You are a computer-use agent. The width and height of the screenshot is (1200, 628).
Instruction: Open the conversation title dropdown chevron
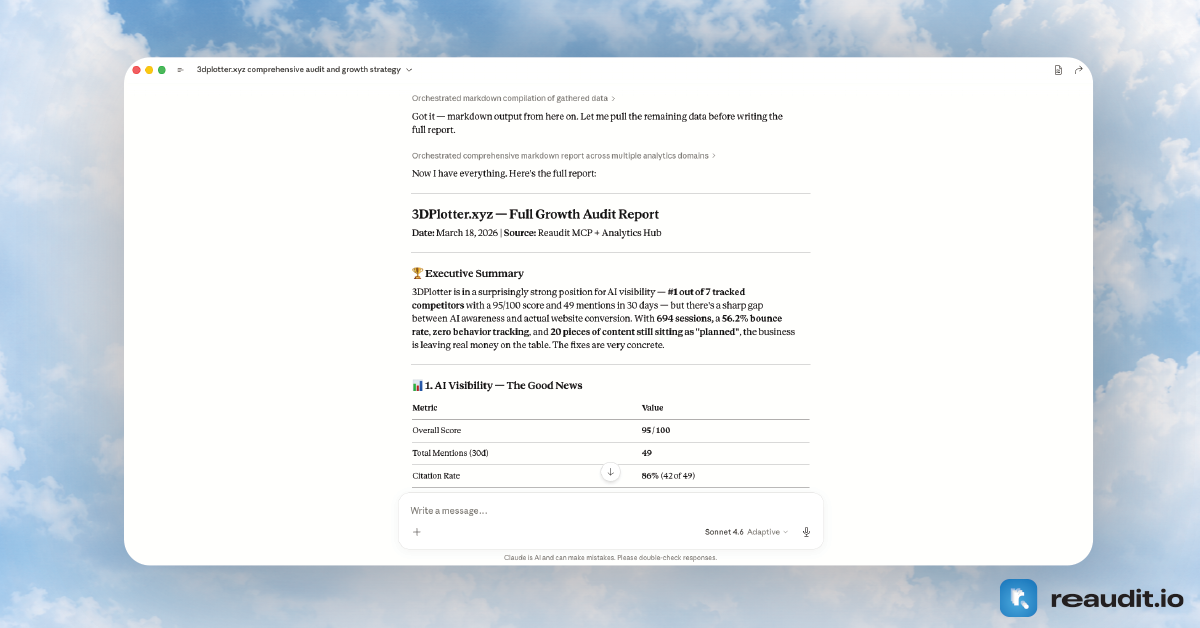tap(409, 70)
